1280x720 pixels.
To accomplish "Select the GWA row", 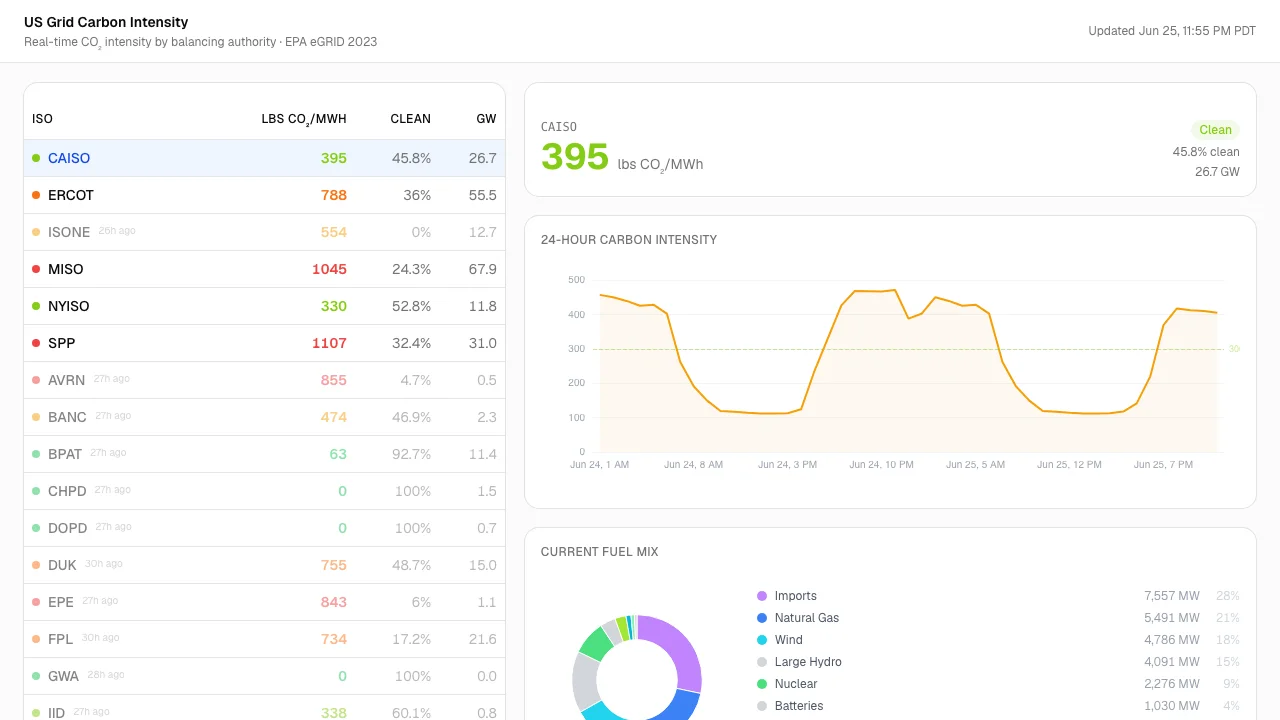I will [x=264, y=676].
